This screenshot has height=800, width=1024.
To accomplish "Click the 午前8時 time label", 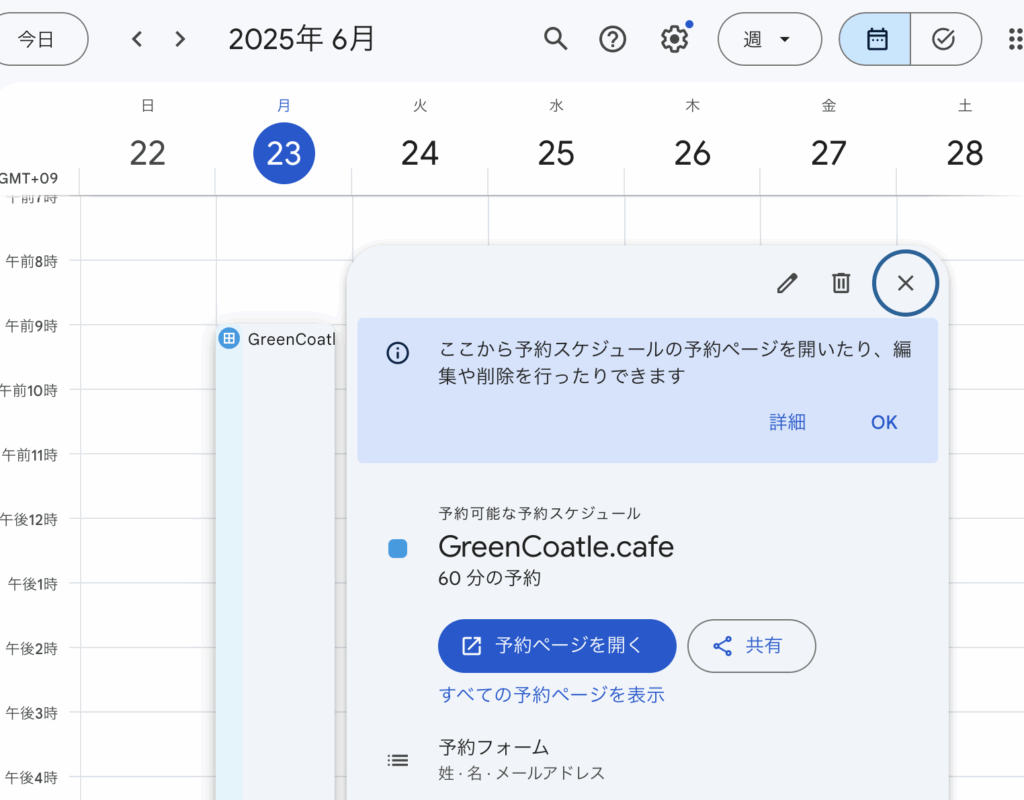I will coord(31,261).
